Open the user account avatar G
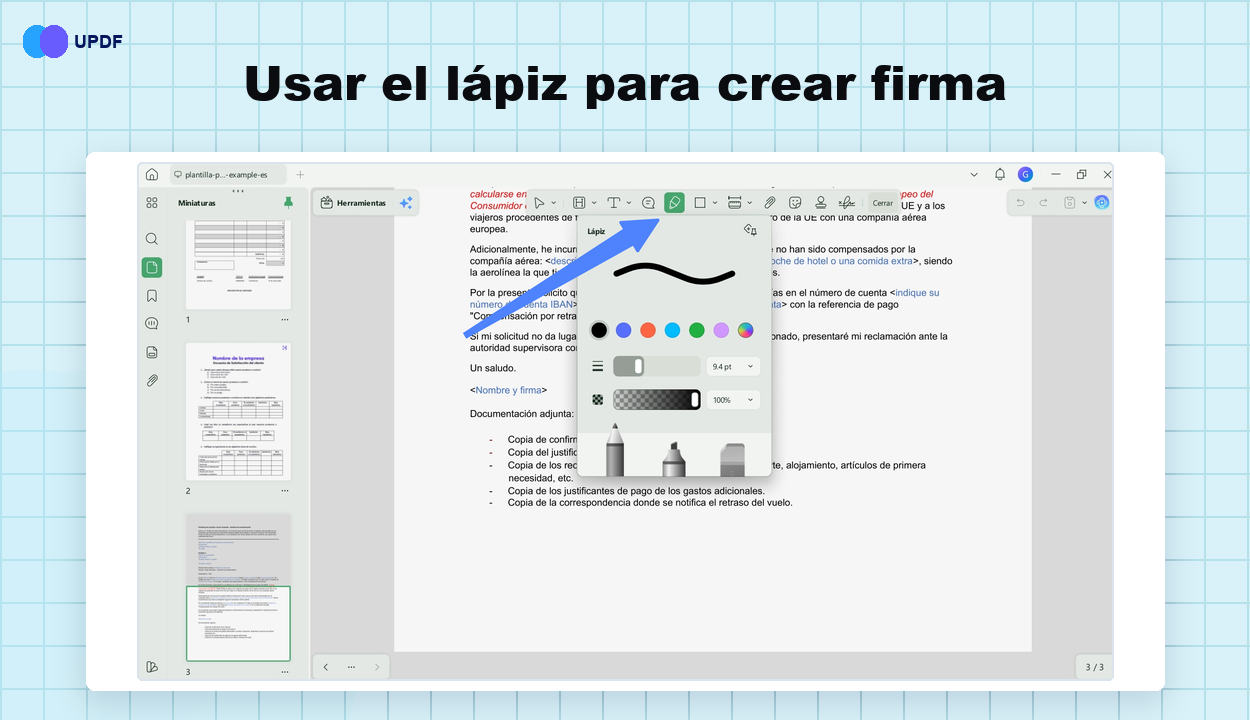Viewport: 1250px width, 720px height. click(x=1025, y=174)
